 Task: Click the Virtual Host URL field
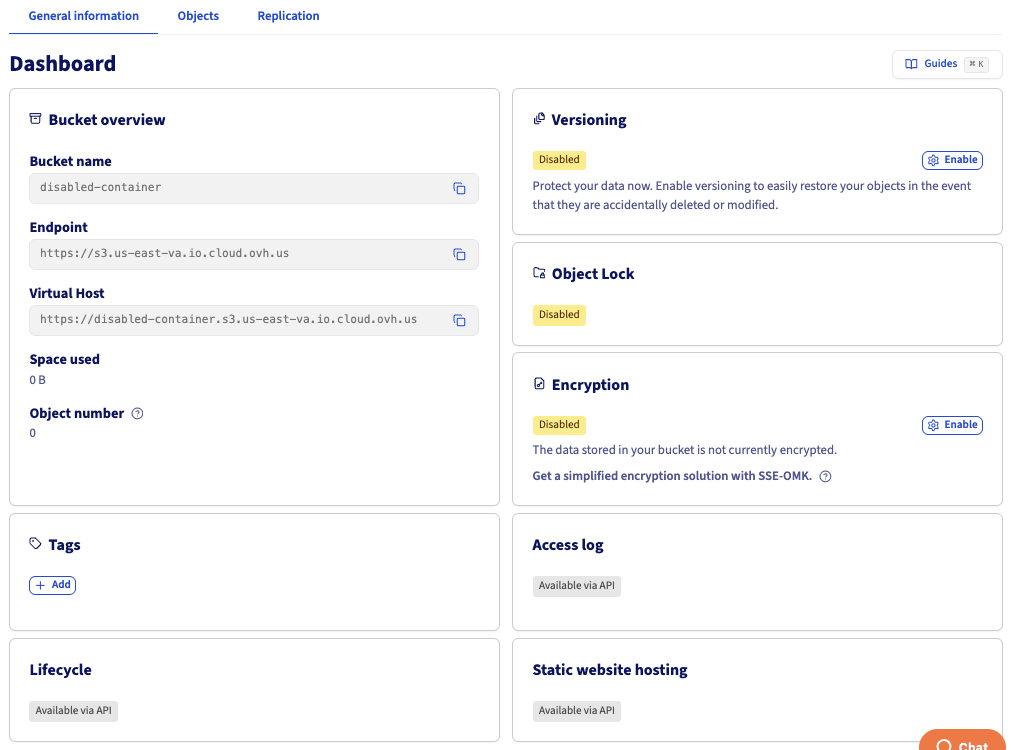pyautogui.click(x=254, y=320)
